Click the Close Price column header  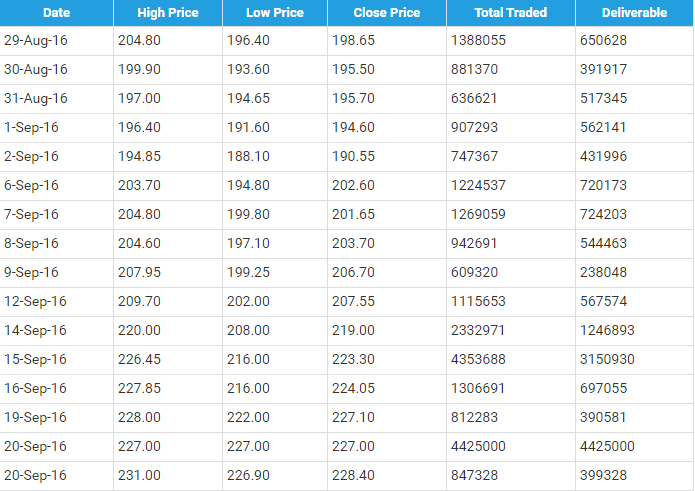[387, 13]
